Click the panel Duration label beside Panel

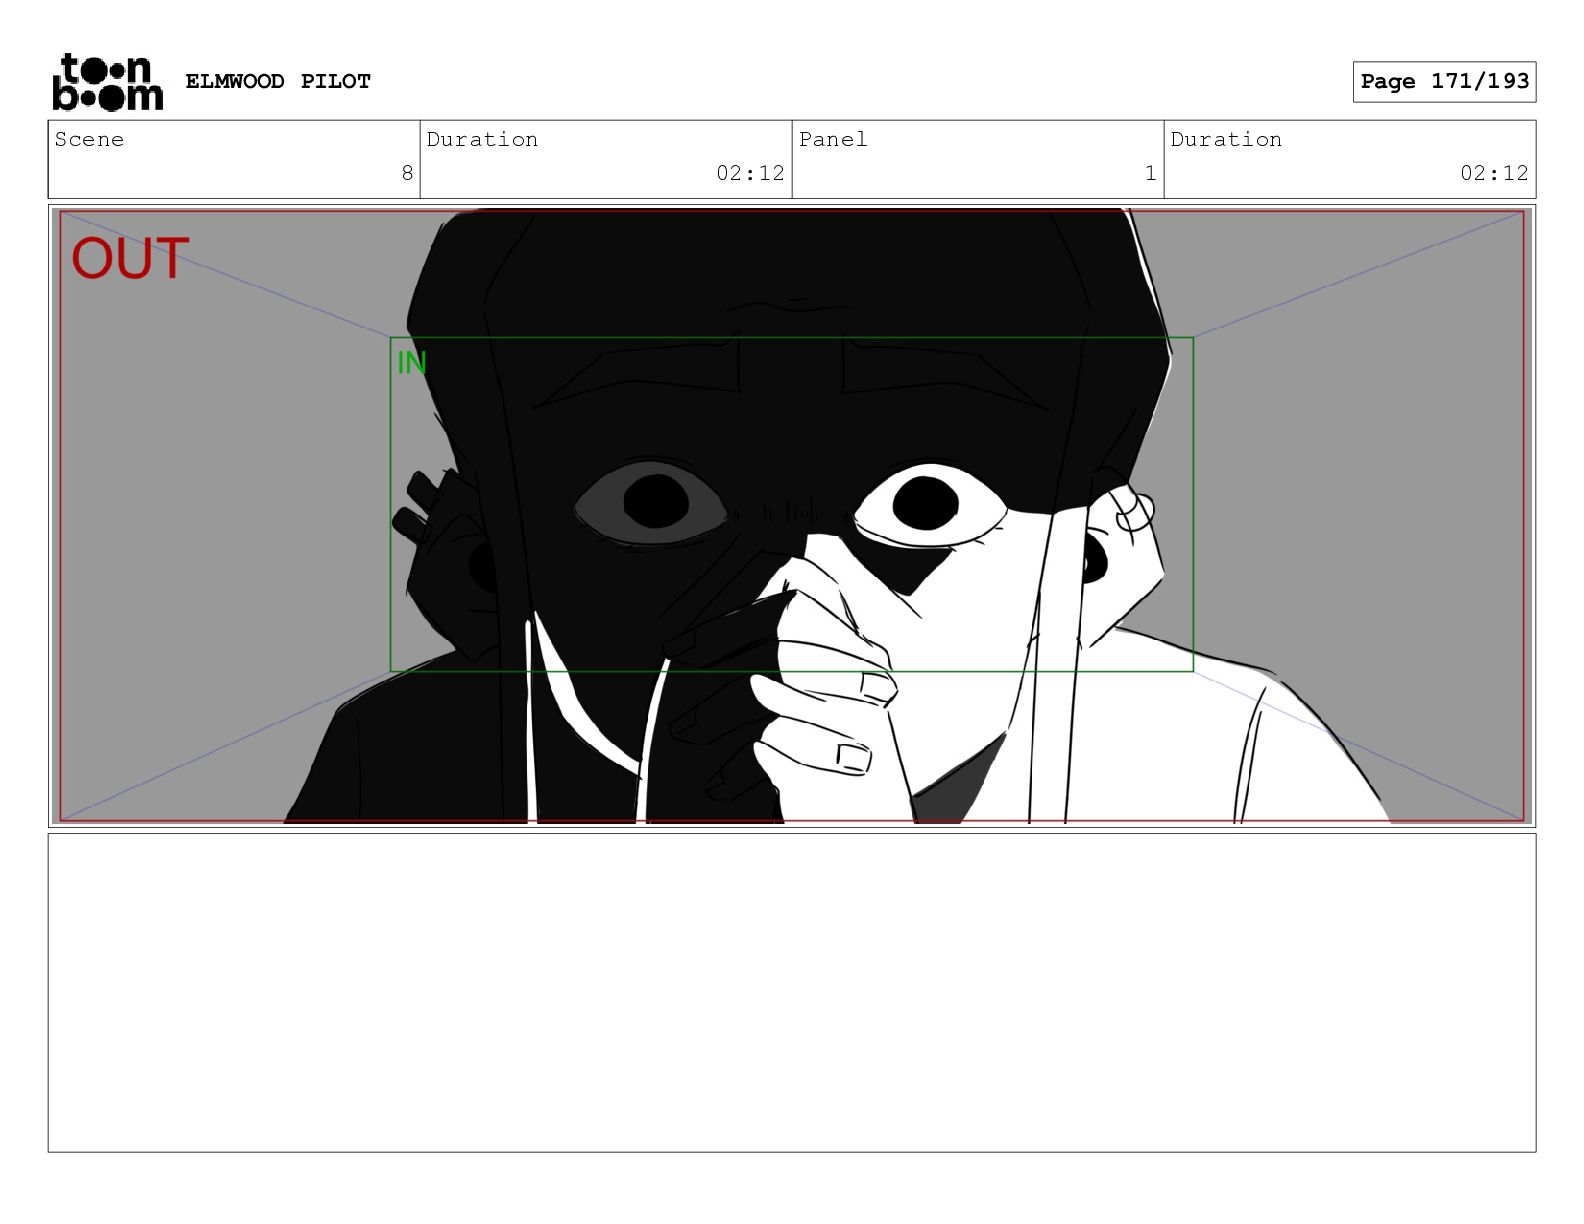[x=1226, y=139]
